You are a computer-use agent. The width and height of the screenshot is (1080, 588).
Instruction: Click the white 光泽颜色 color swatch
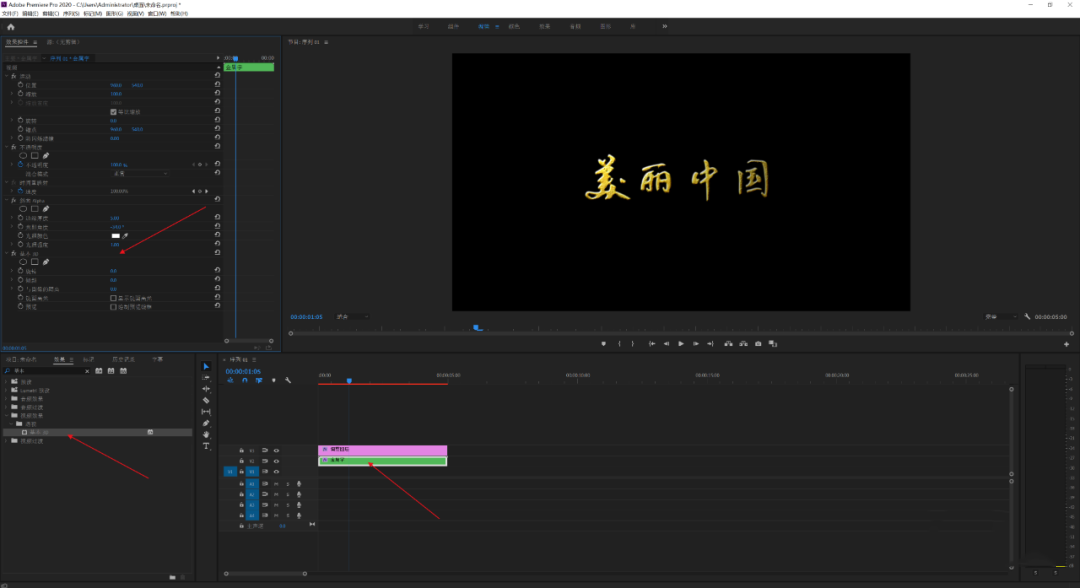(115, 235)
